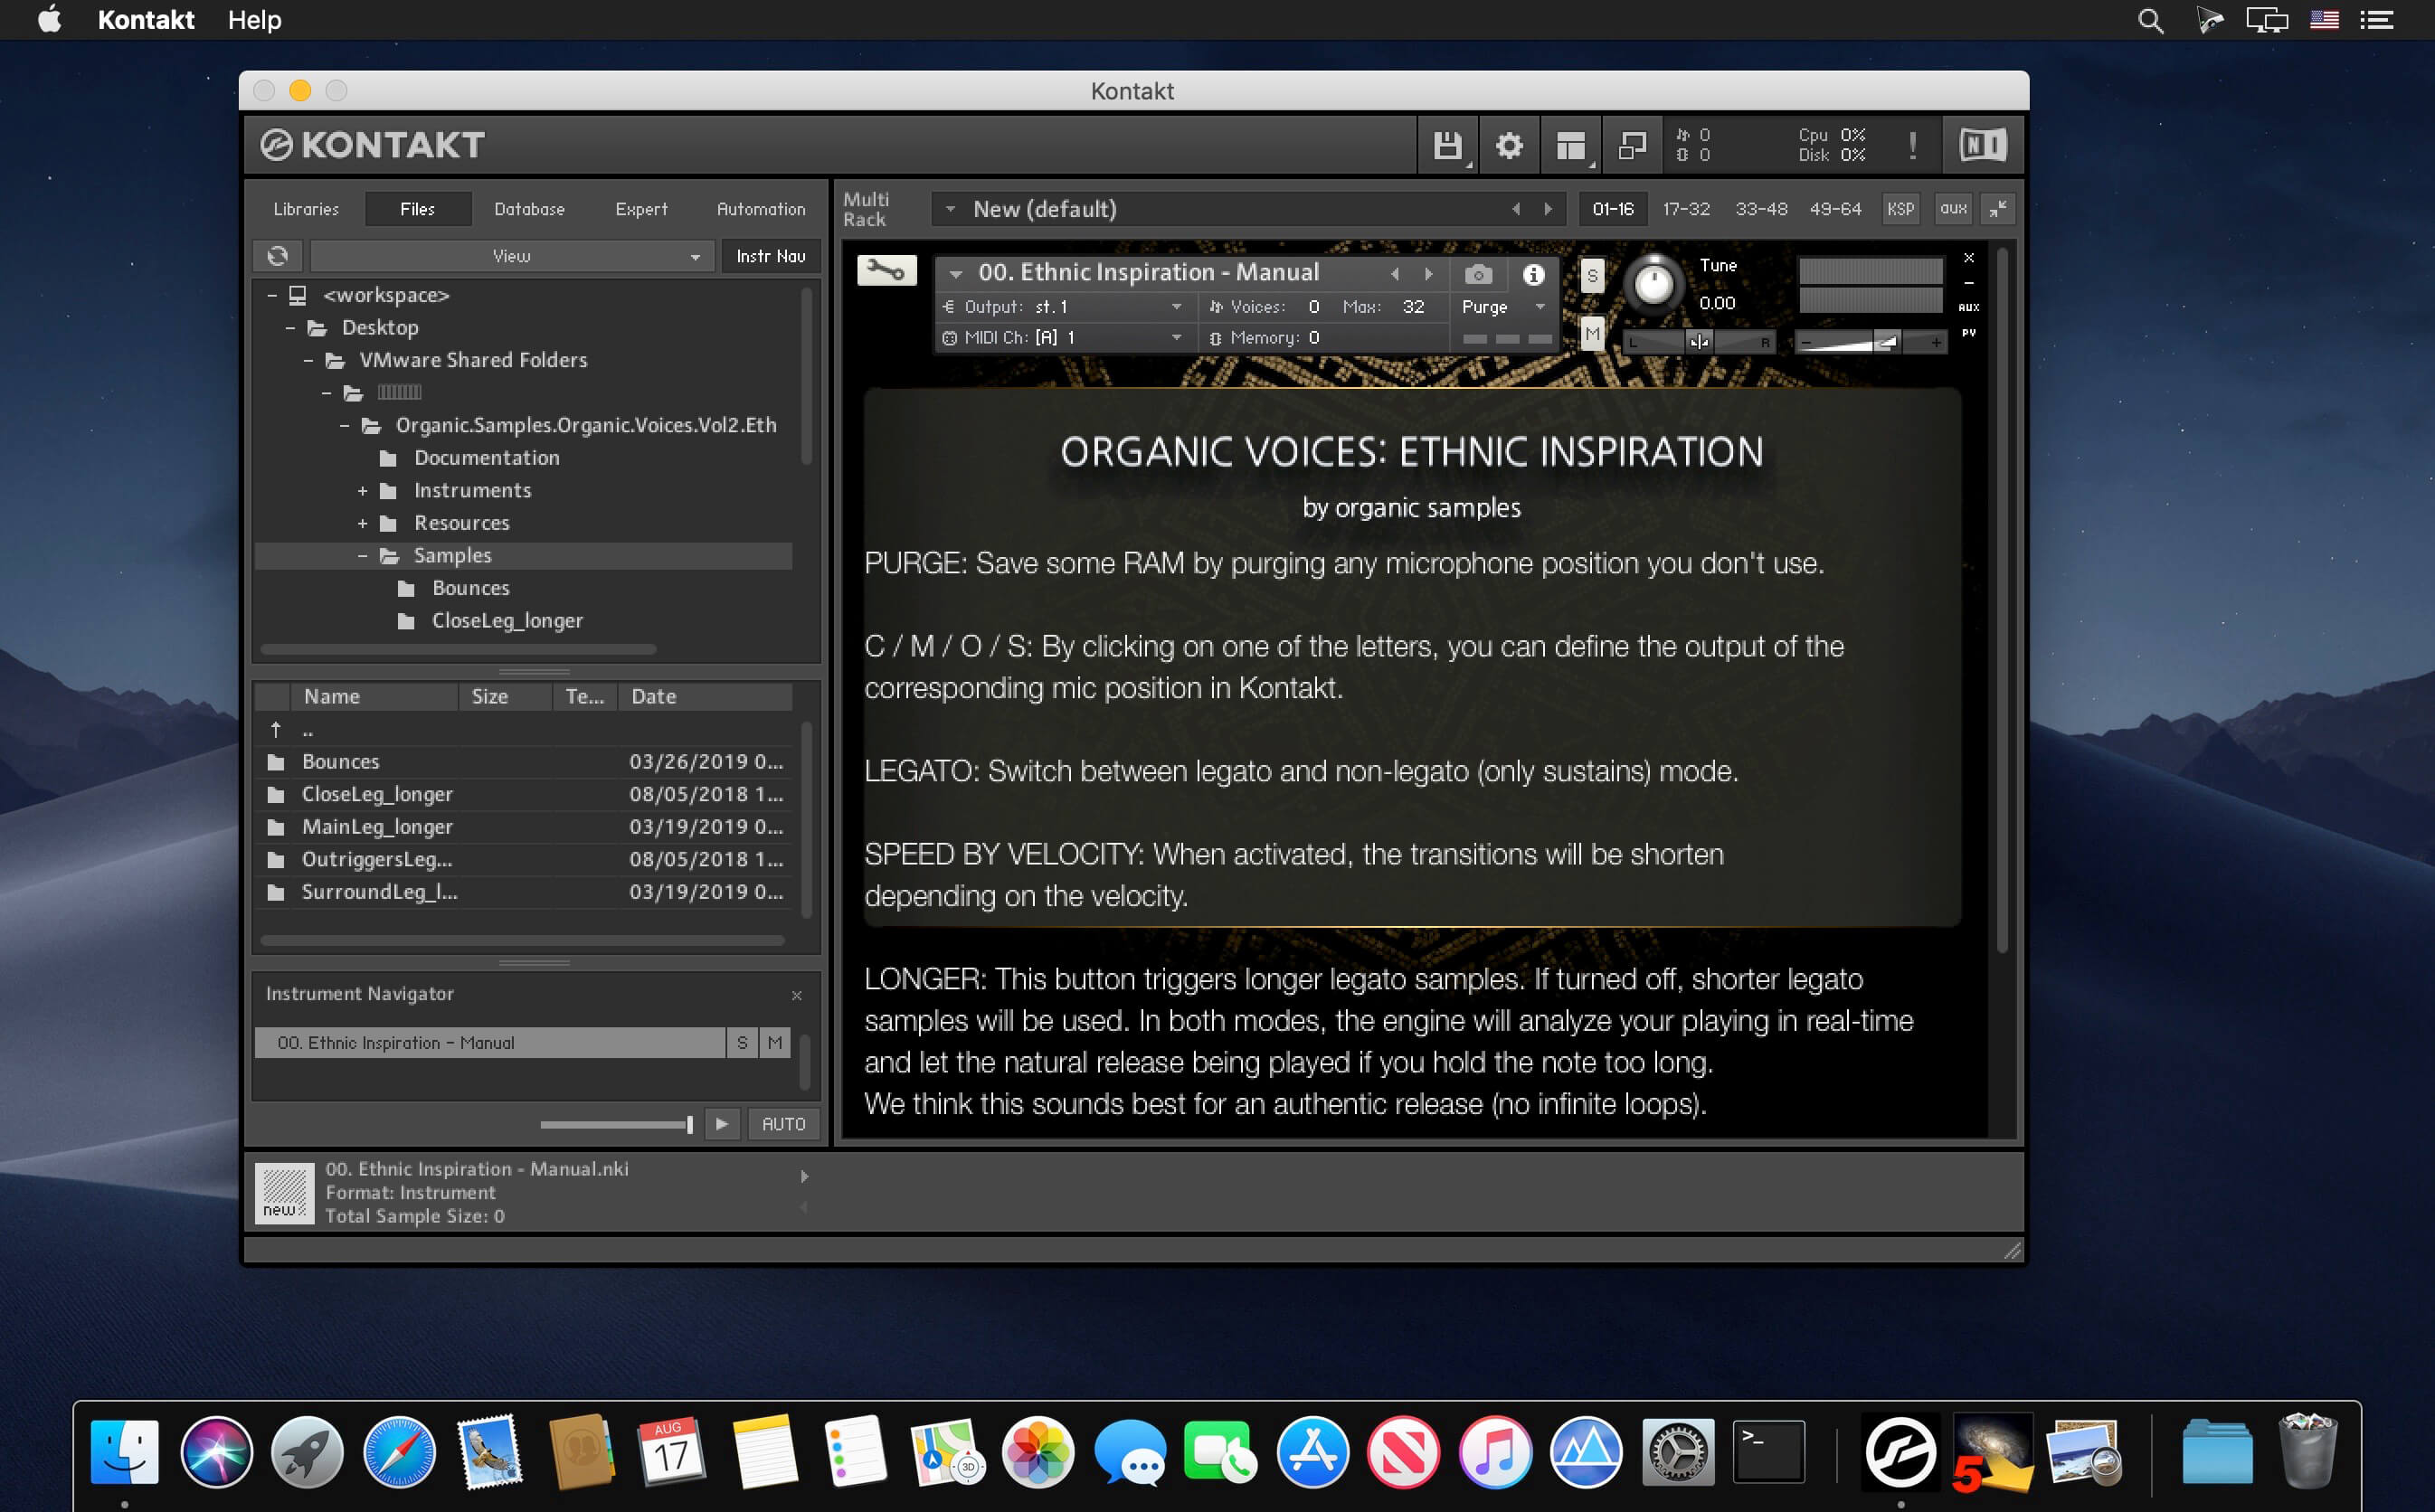Open System Preferences from the Dock

[1677, 1451]
